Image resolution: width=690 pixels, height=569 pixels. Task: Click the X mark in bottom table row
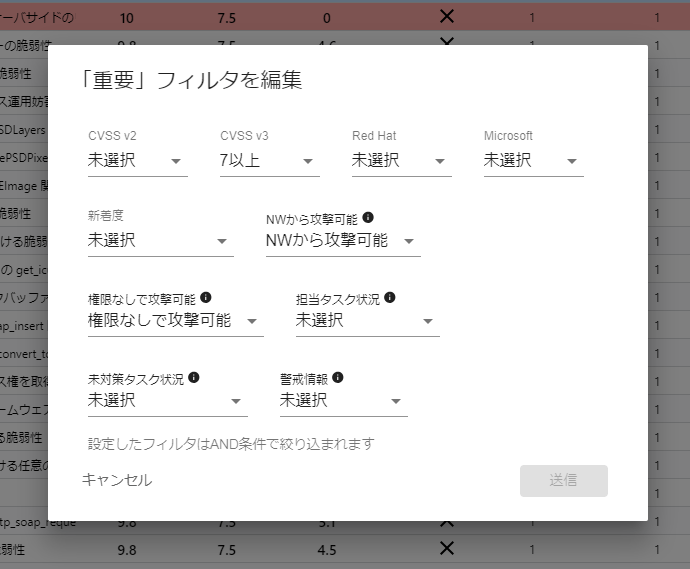pos(447,548)
